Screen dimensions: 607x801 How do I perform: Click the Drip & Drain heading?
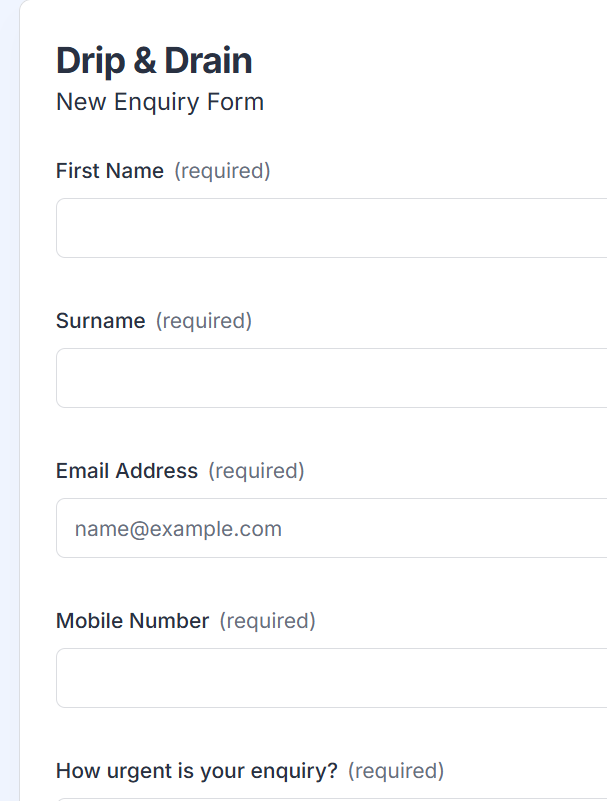click(154, 61)
